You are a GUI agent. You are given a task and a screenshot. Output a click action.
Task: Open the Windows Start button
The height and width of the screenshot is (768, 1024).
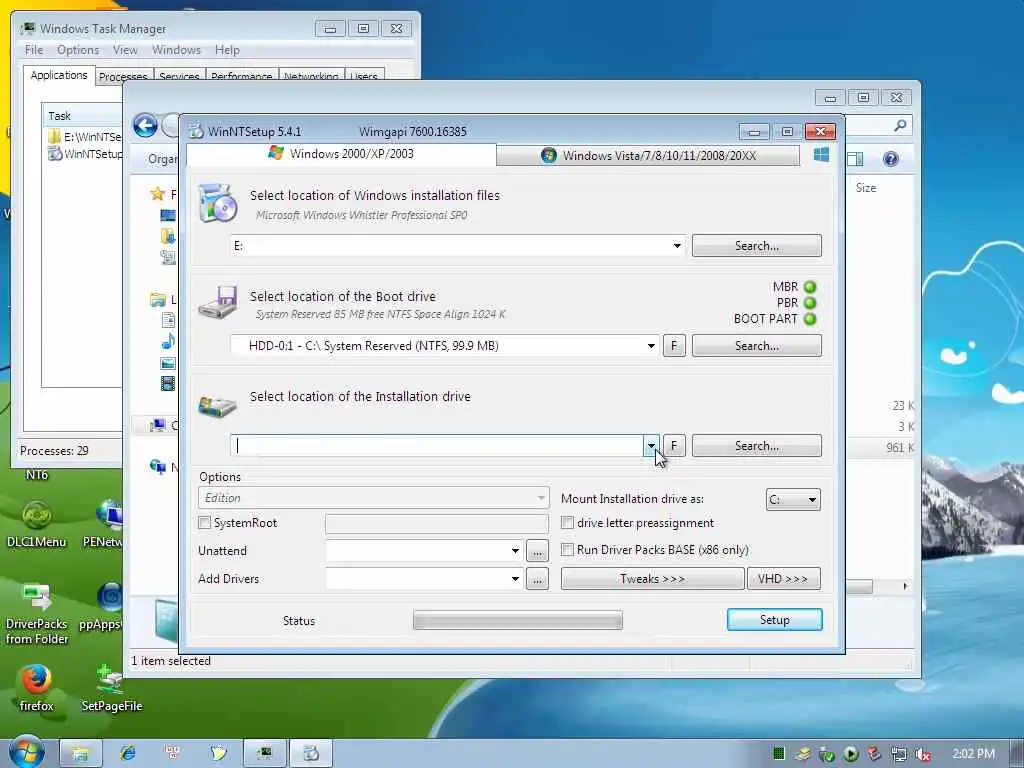tap(26, 752)
